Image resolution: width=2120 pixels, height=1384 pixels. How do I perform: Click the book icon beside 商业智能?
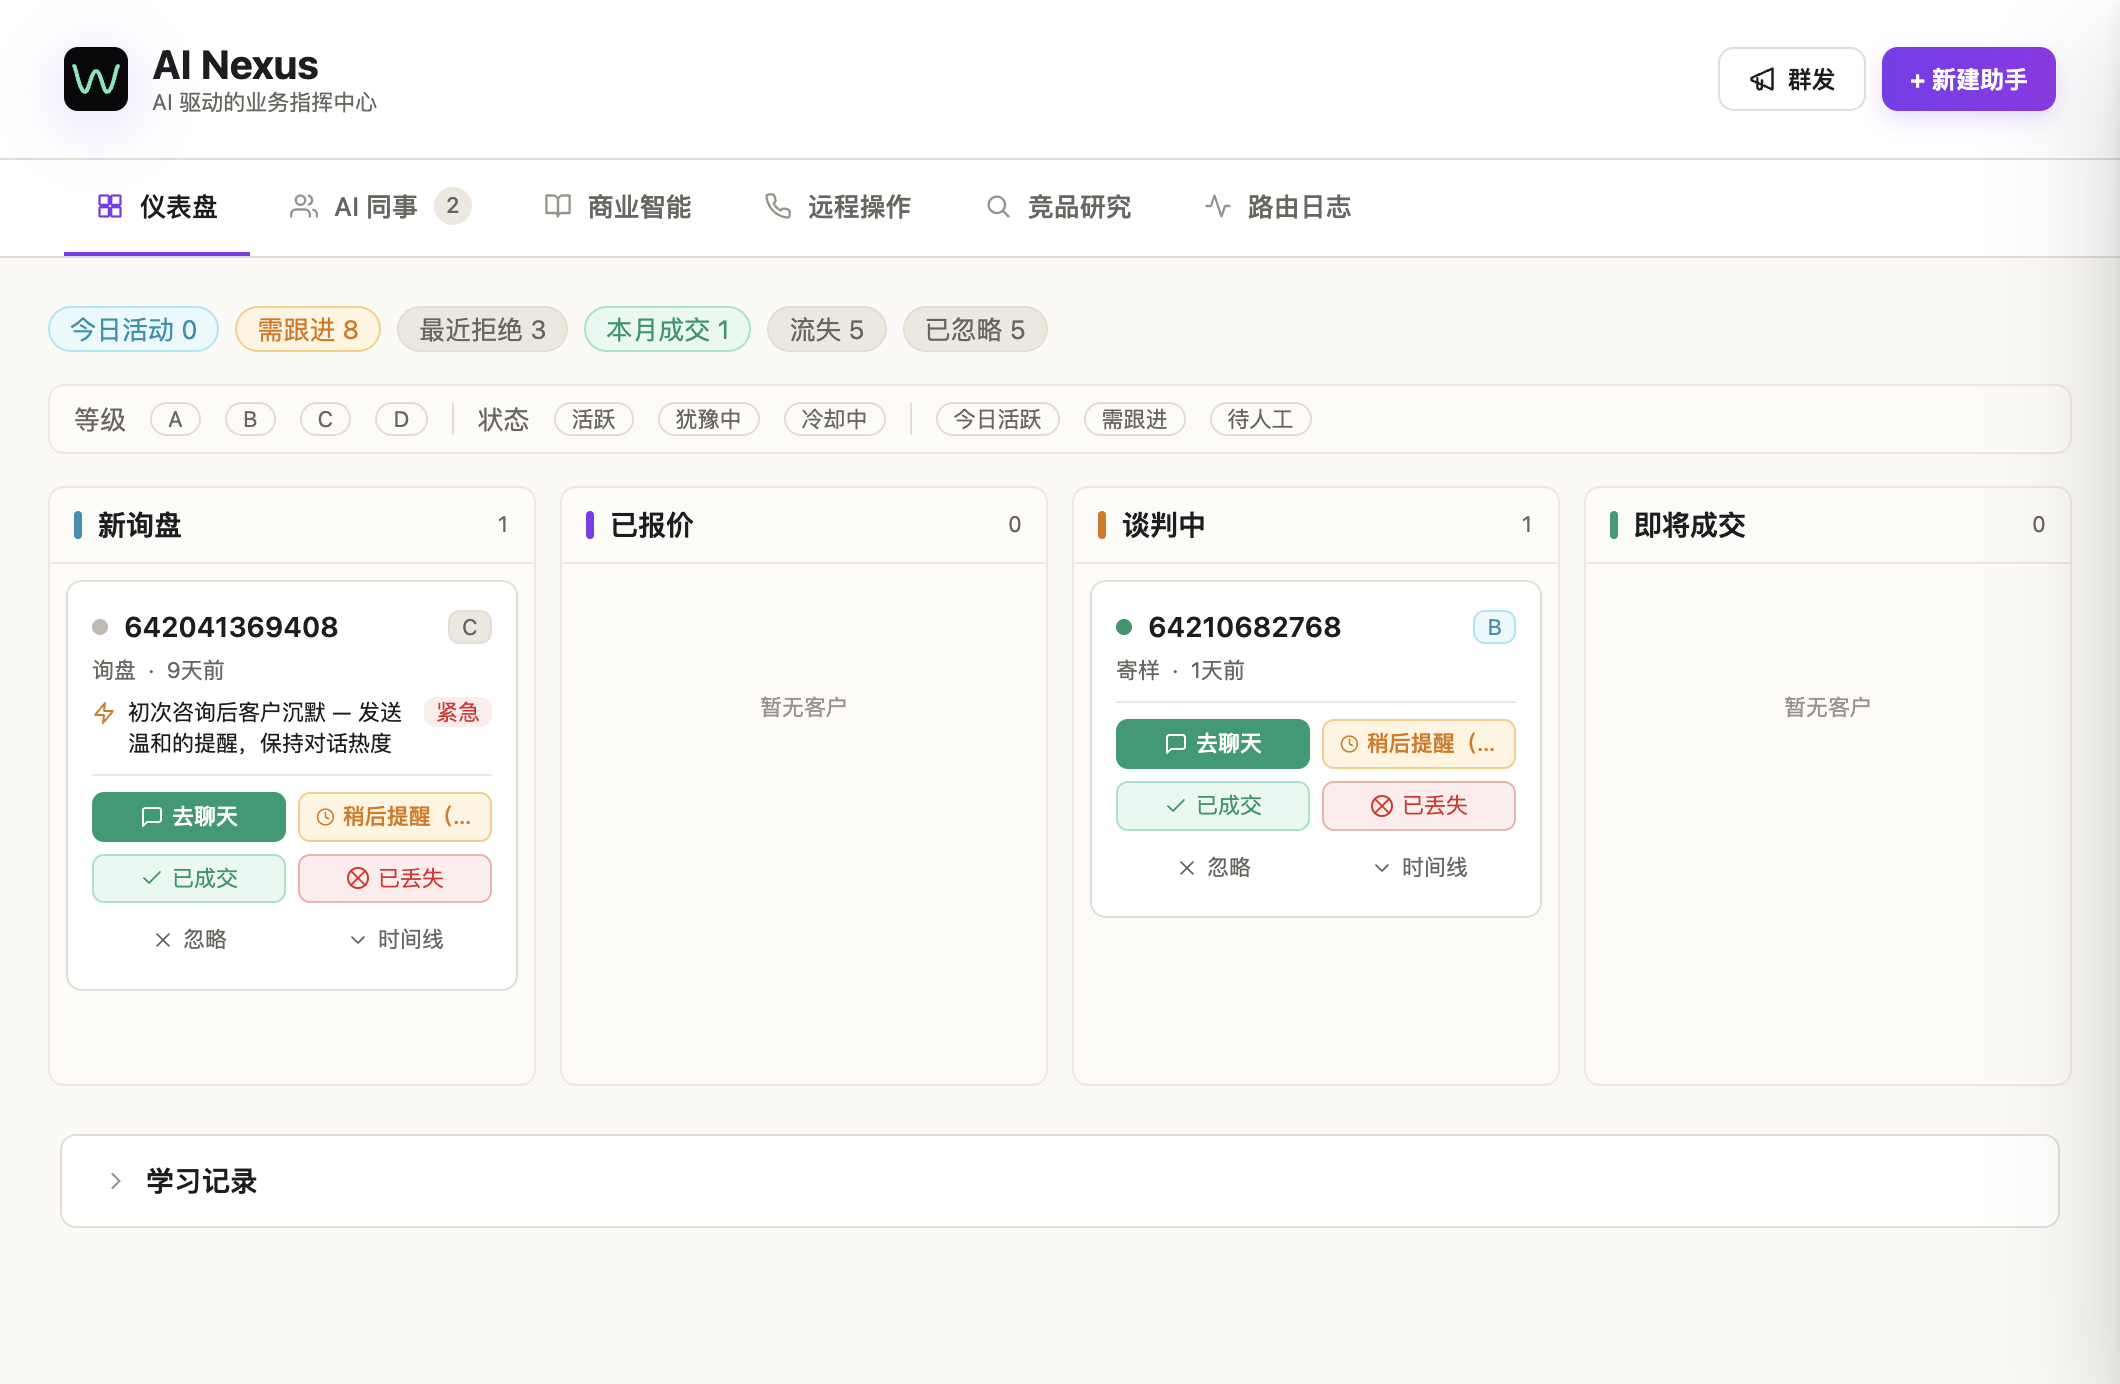(x=558, y=206)
